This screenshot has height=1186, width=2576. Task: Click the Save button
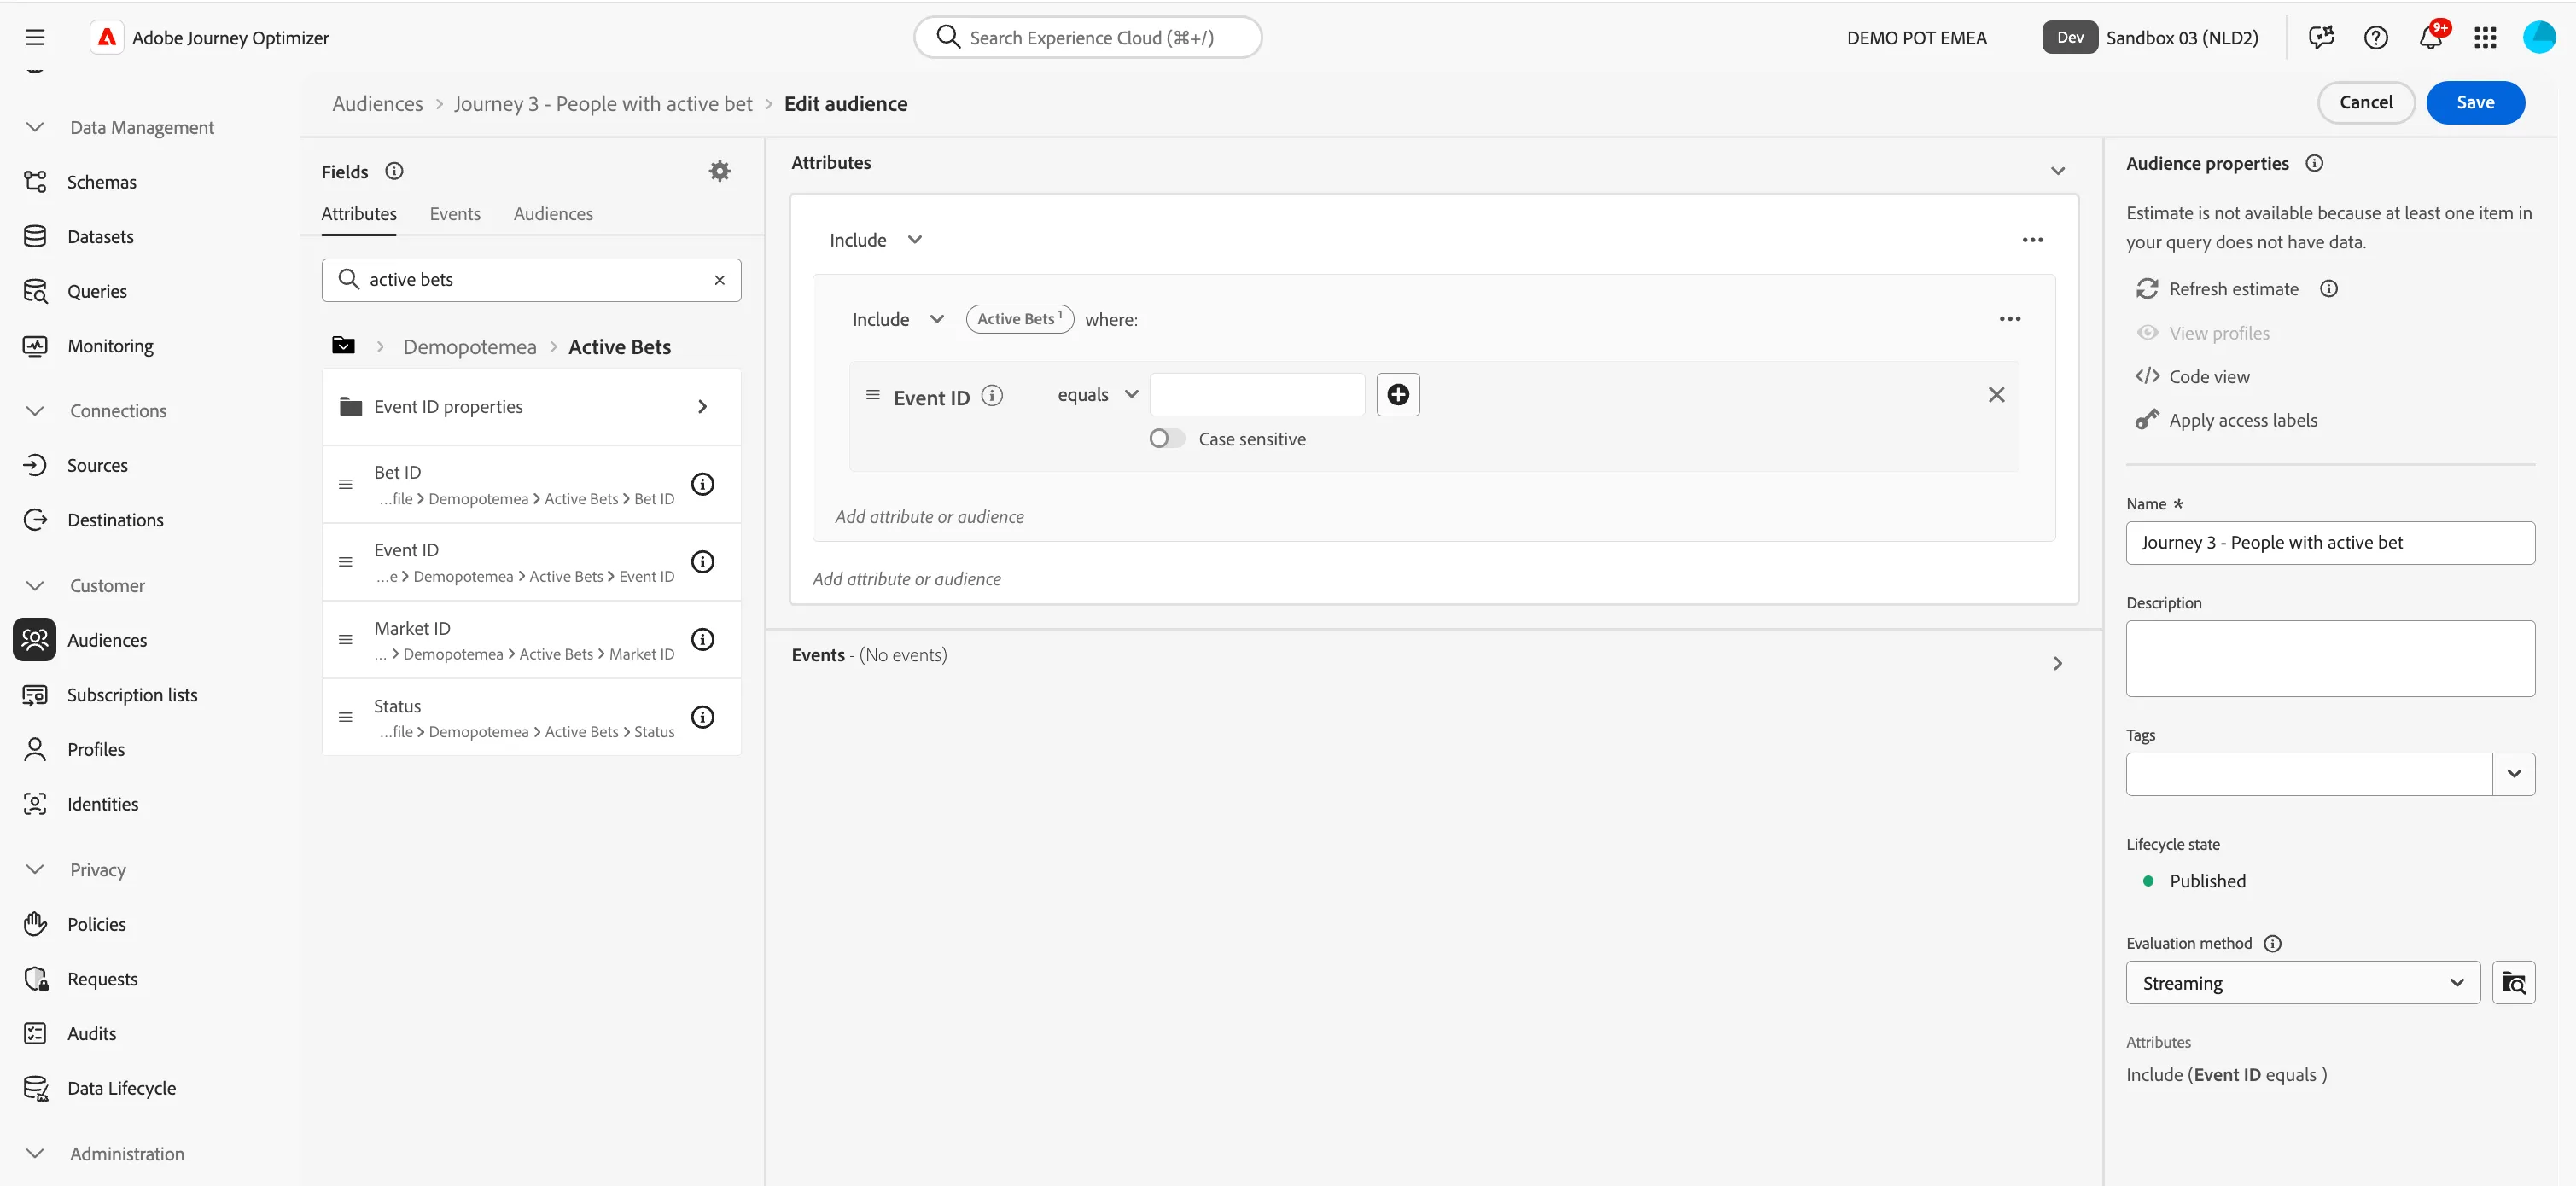pyautogui.click(x=2475, y=103)
